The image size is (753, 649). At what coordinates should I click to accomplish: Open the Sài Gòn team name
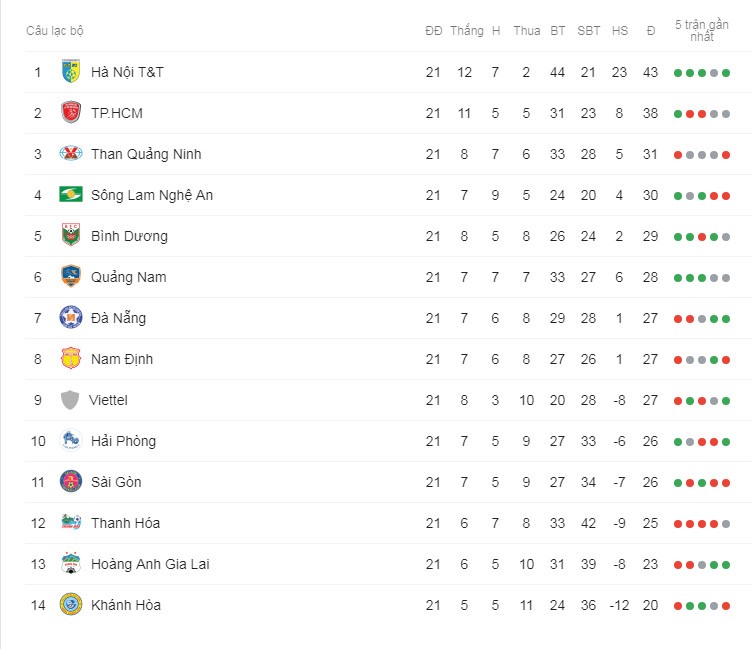pos(116,482)
